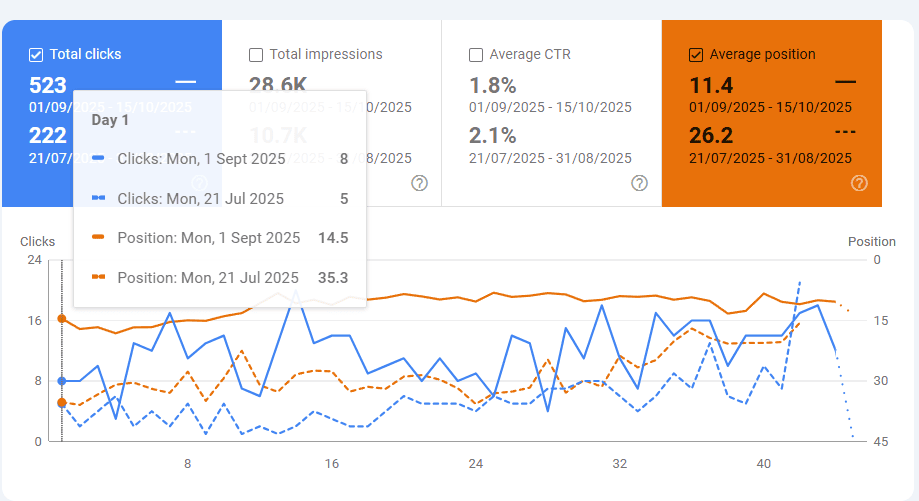Click dashed blue legend icon for 21 Jul clicks
Viewport: 919px width, 501px height.
[98, 198]
